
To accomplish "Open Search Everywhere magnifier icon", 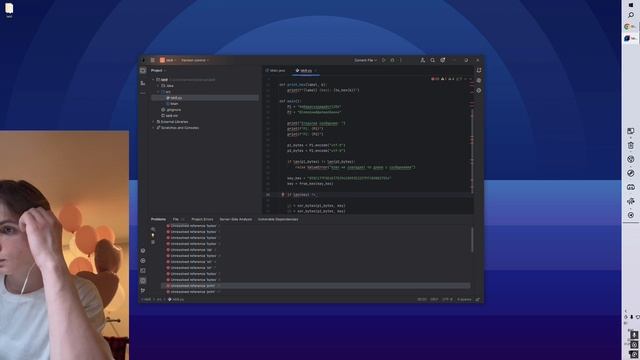I will 433,60.
